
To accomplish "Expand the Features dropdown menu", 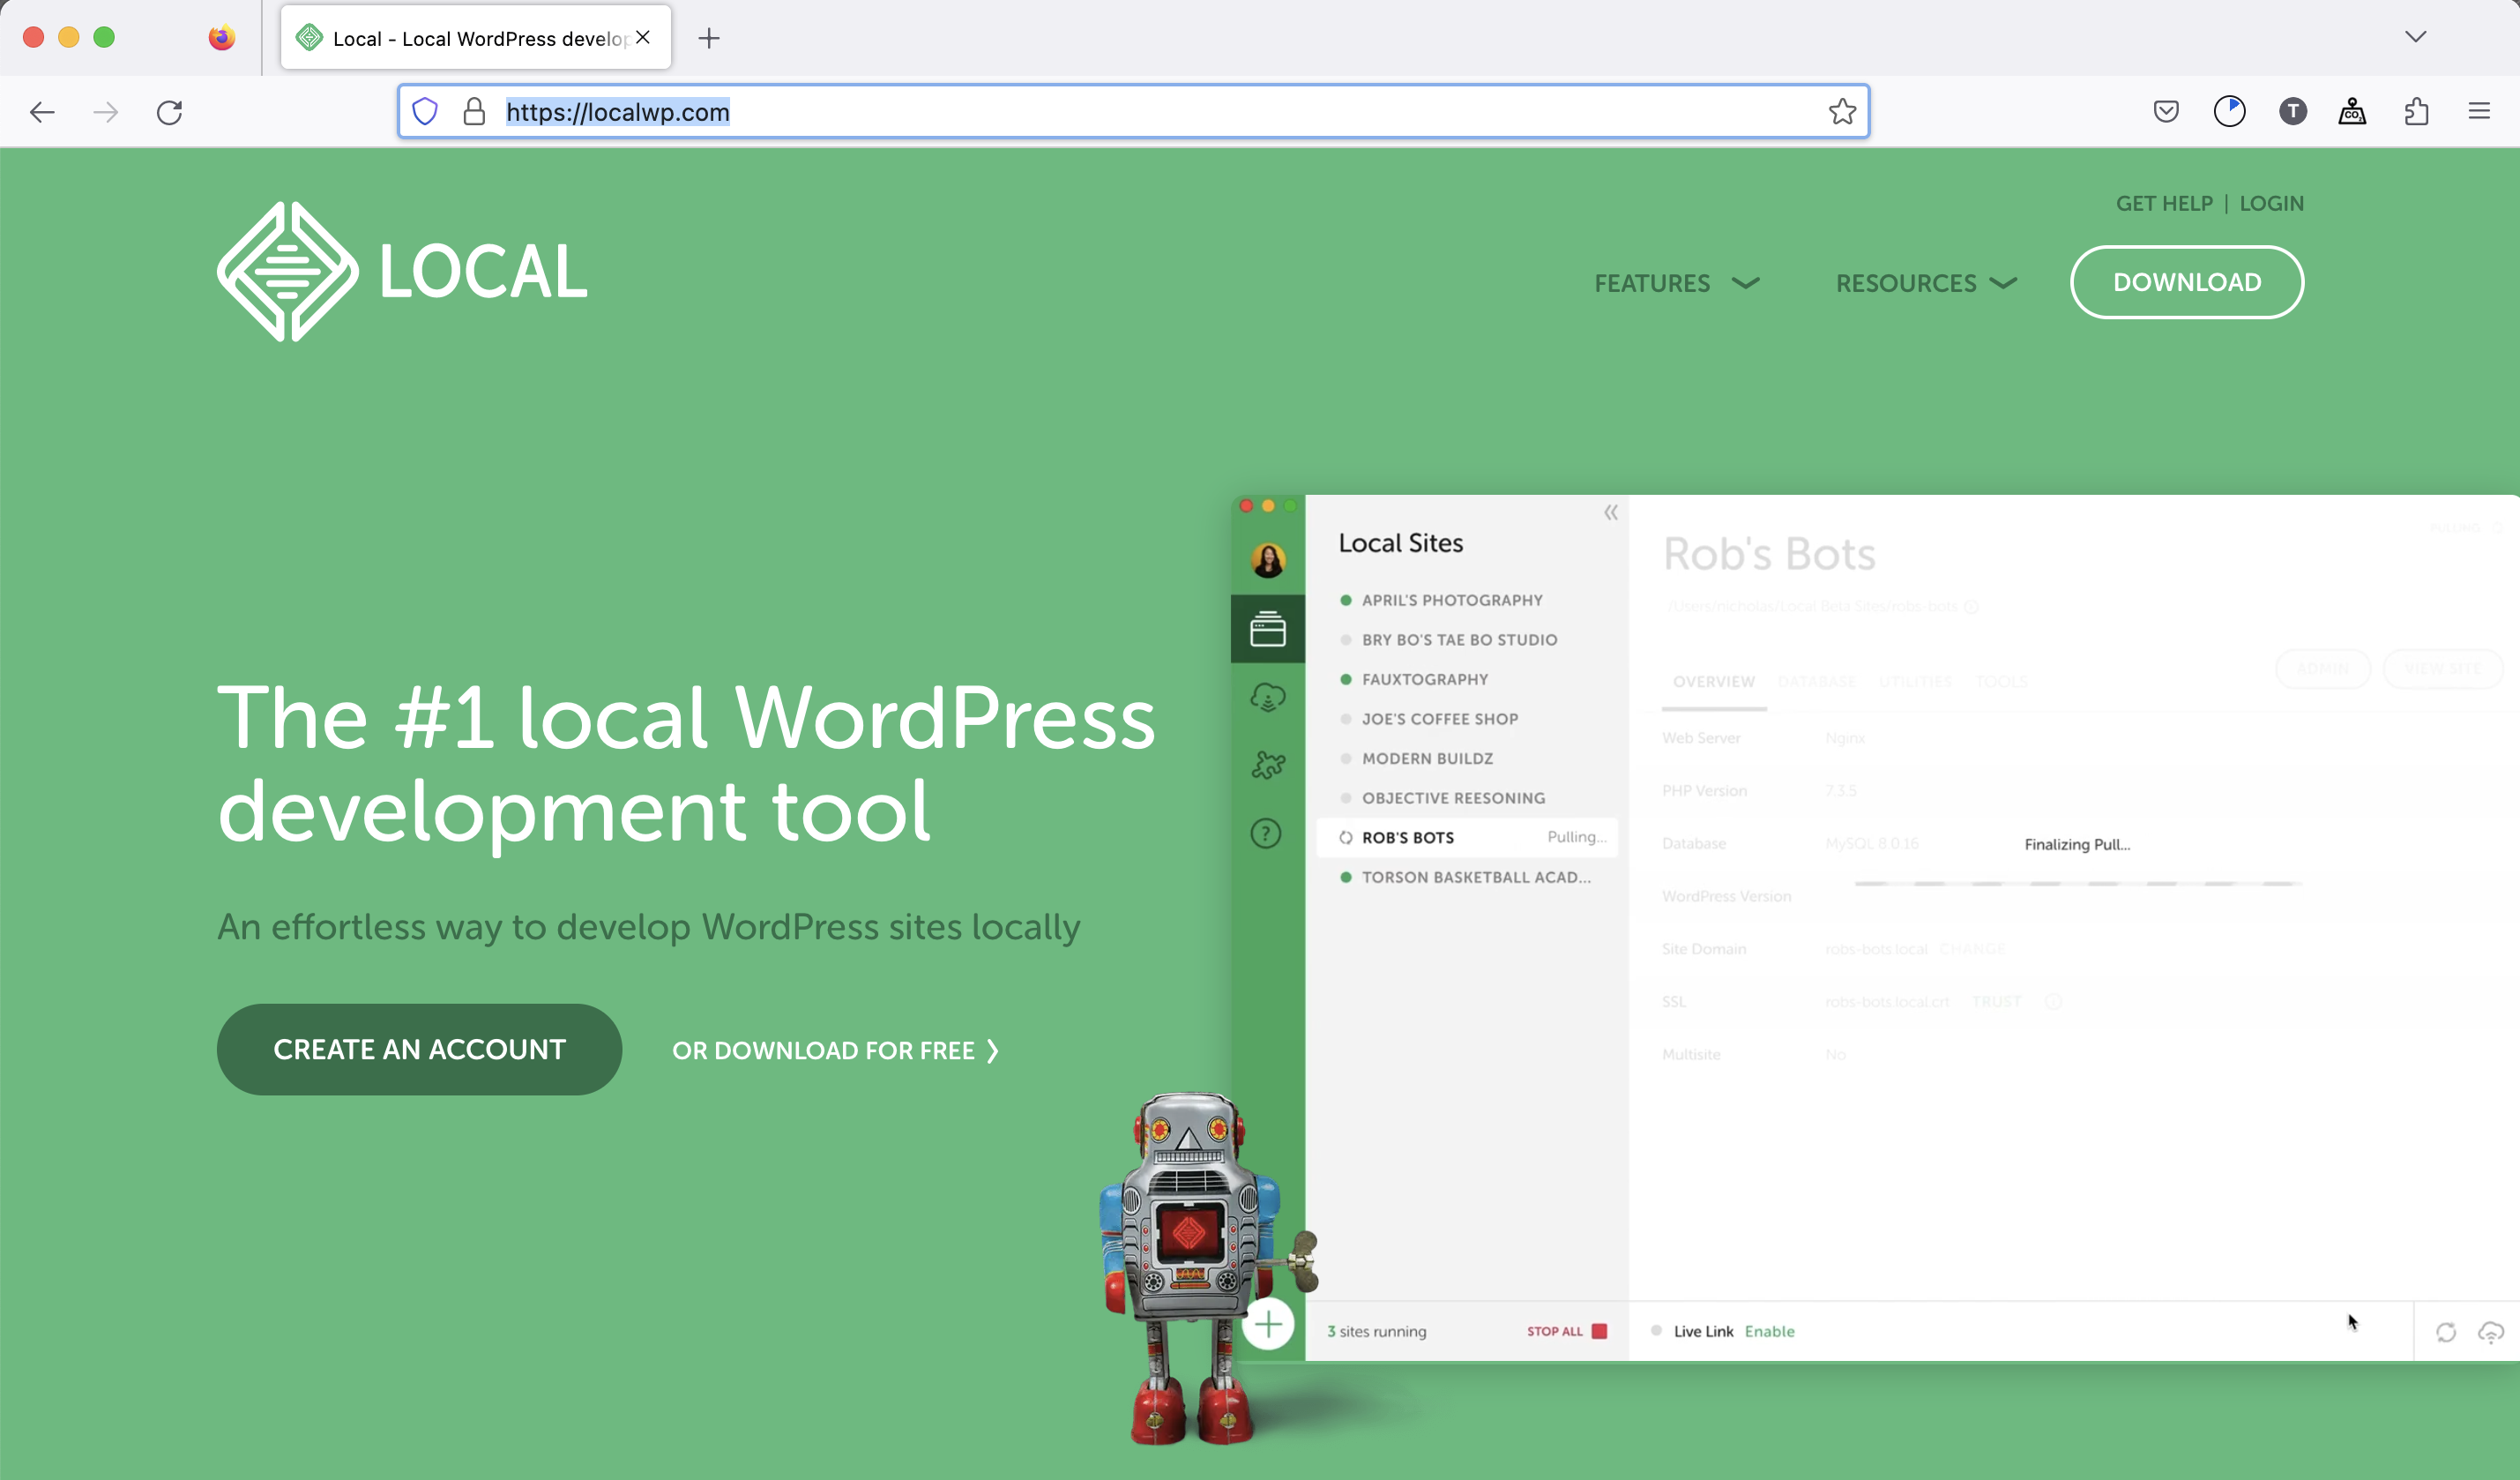I will pos(1677,283).
